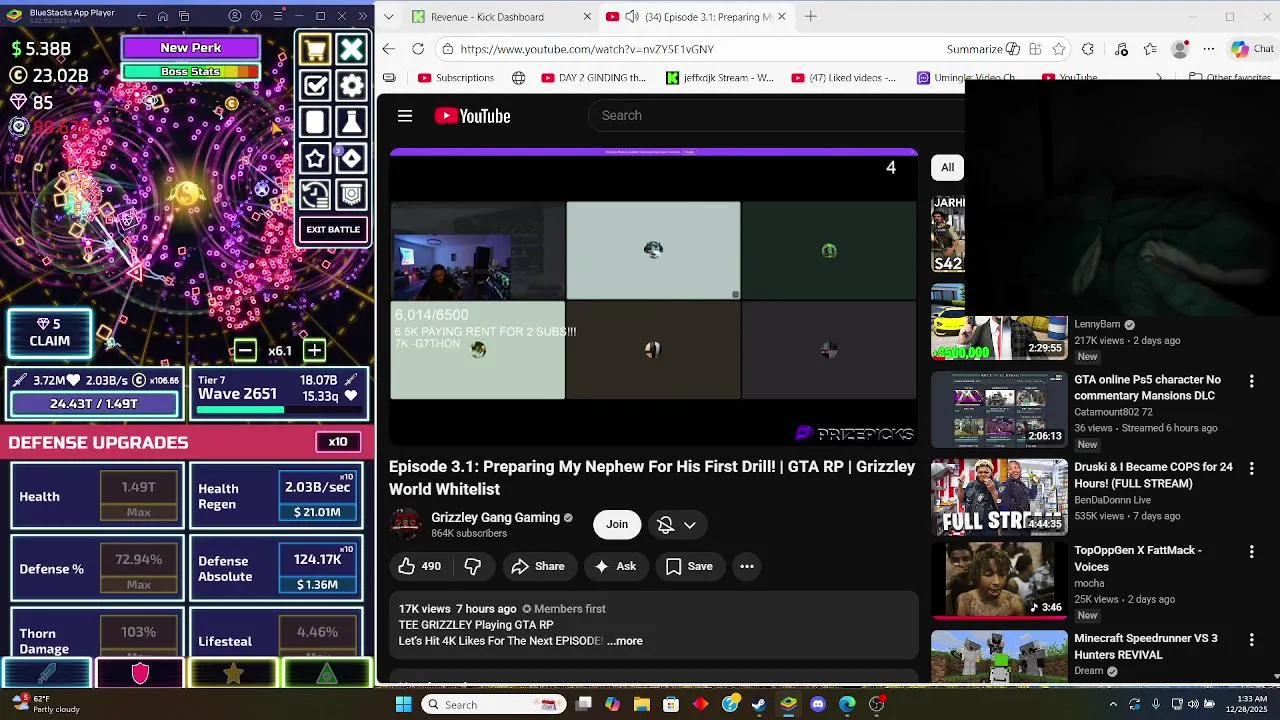This screenshot has width=1280, height=720.
Task: Open the banner guild icon in game
Action: 351,194
